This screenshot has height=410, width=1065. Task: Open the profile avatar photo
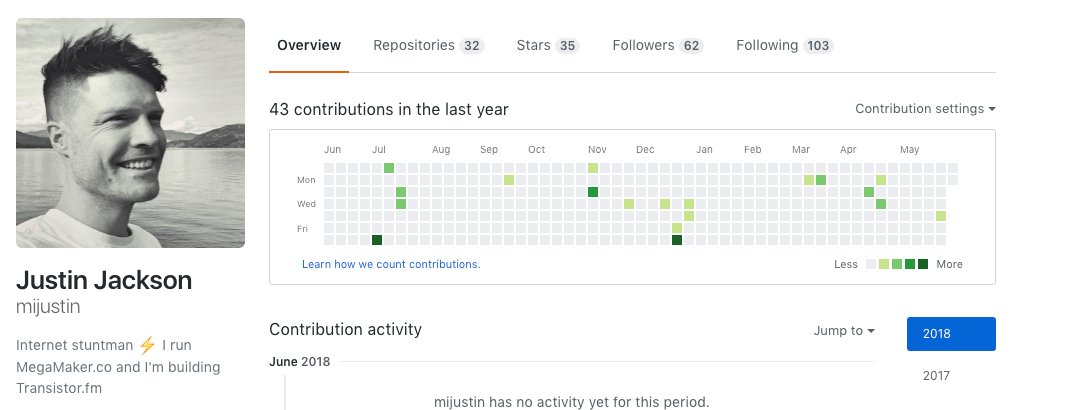click(x=130, y=132)
